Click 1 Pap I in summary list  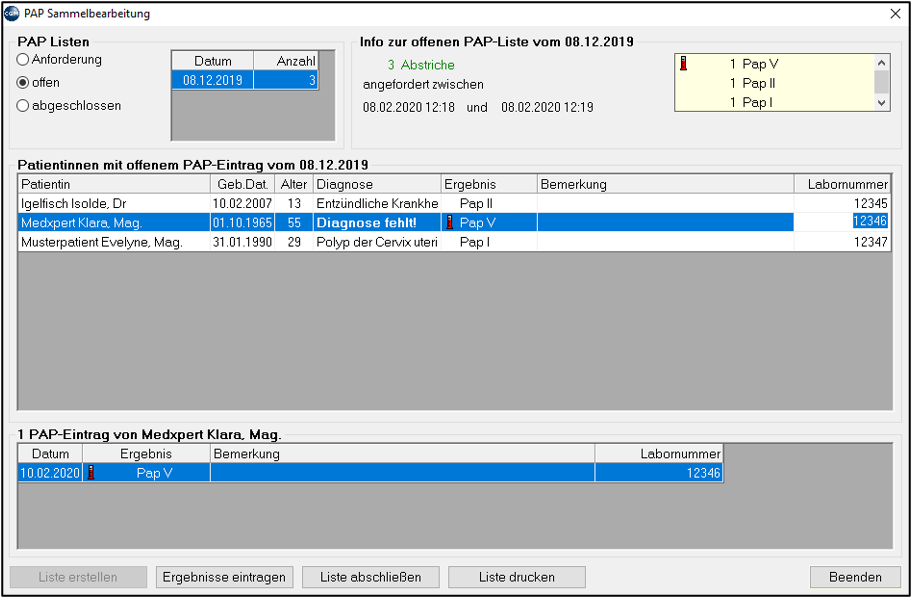[750, 102]
